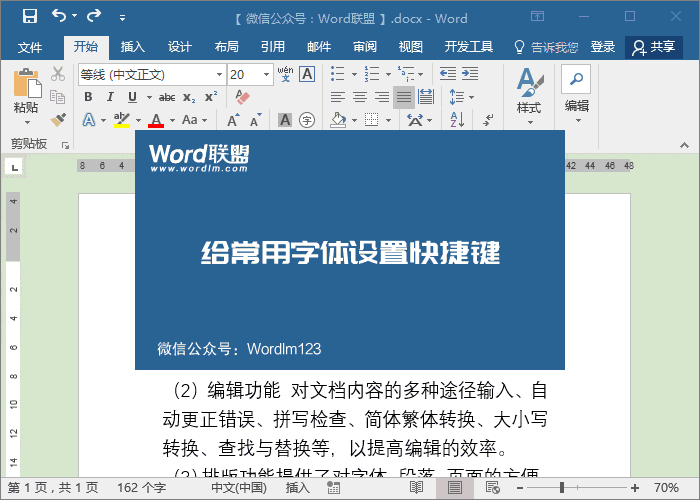Increase paragraph indent
This screenshot has width=700, height=500.
(x=470, y=73)
